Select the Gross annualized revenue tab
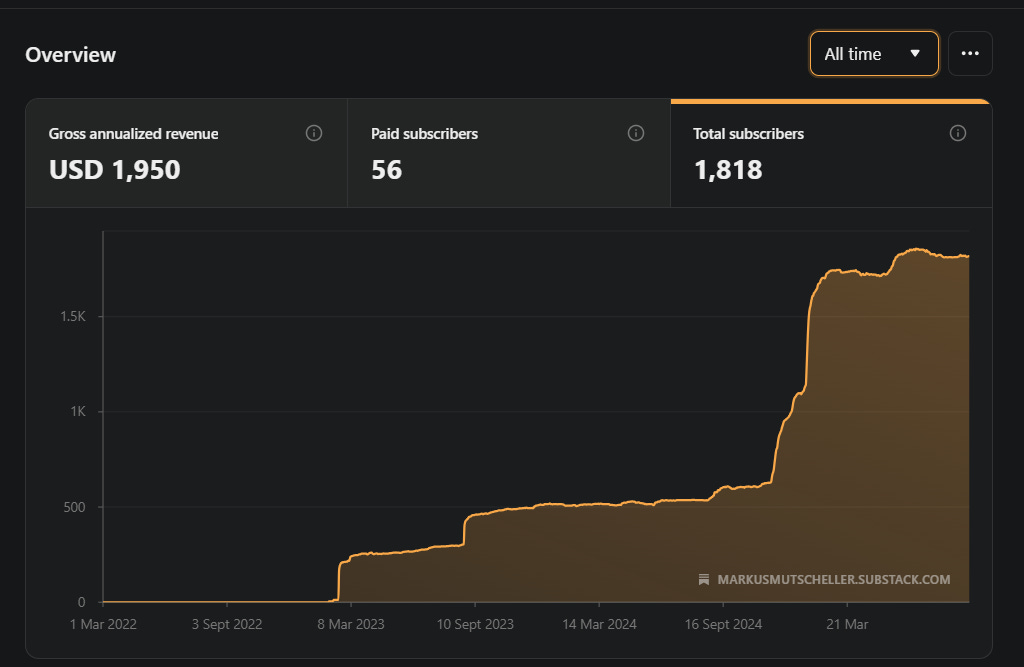Image resolution: width=1024 pixels, height=667 pixels. click(x=187, y=153)
